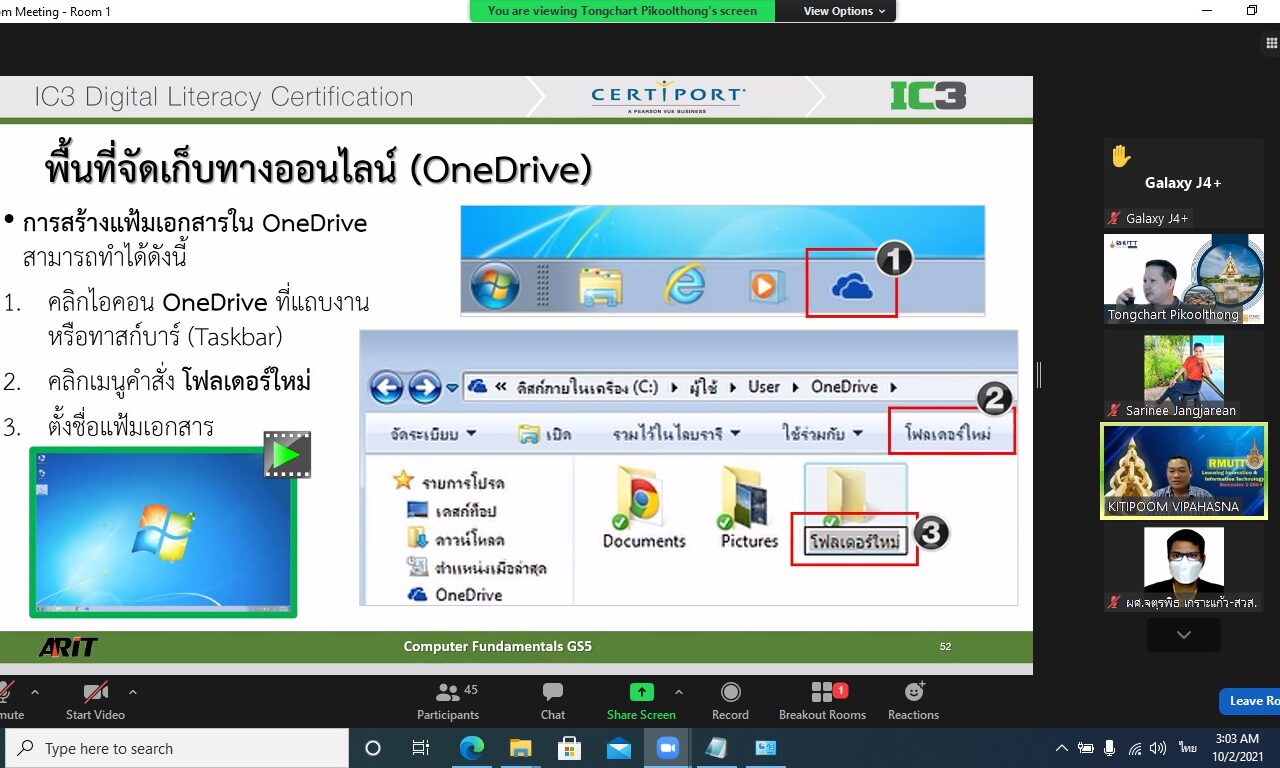The image size is (1280, 768).
Task: Open Microsoft Store from the taskbar
Action: 570,748
